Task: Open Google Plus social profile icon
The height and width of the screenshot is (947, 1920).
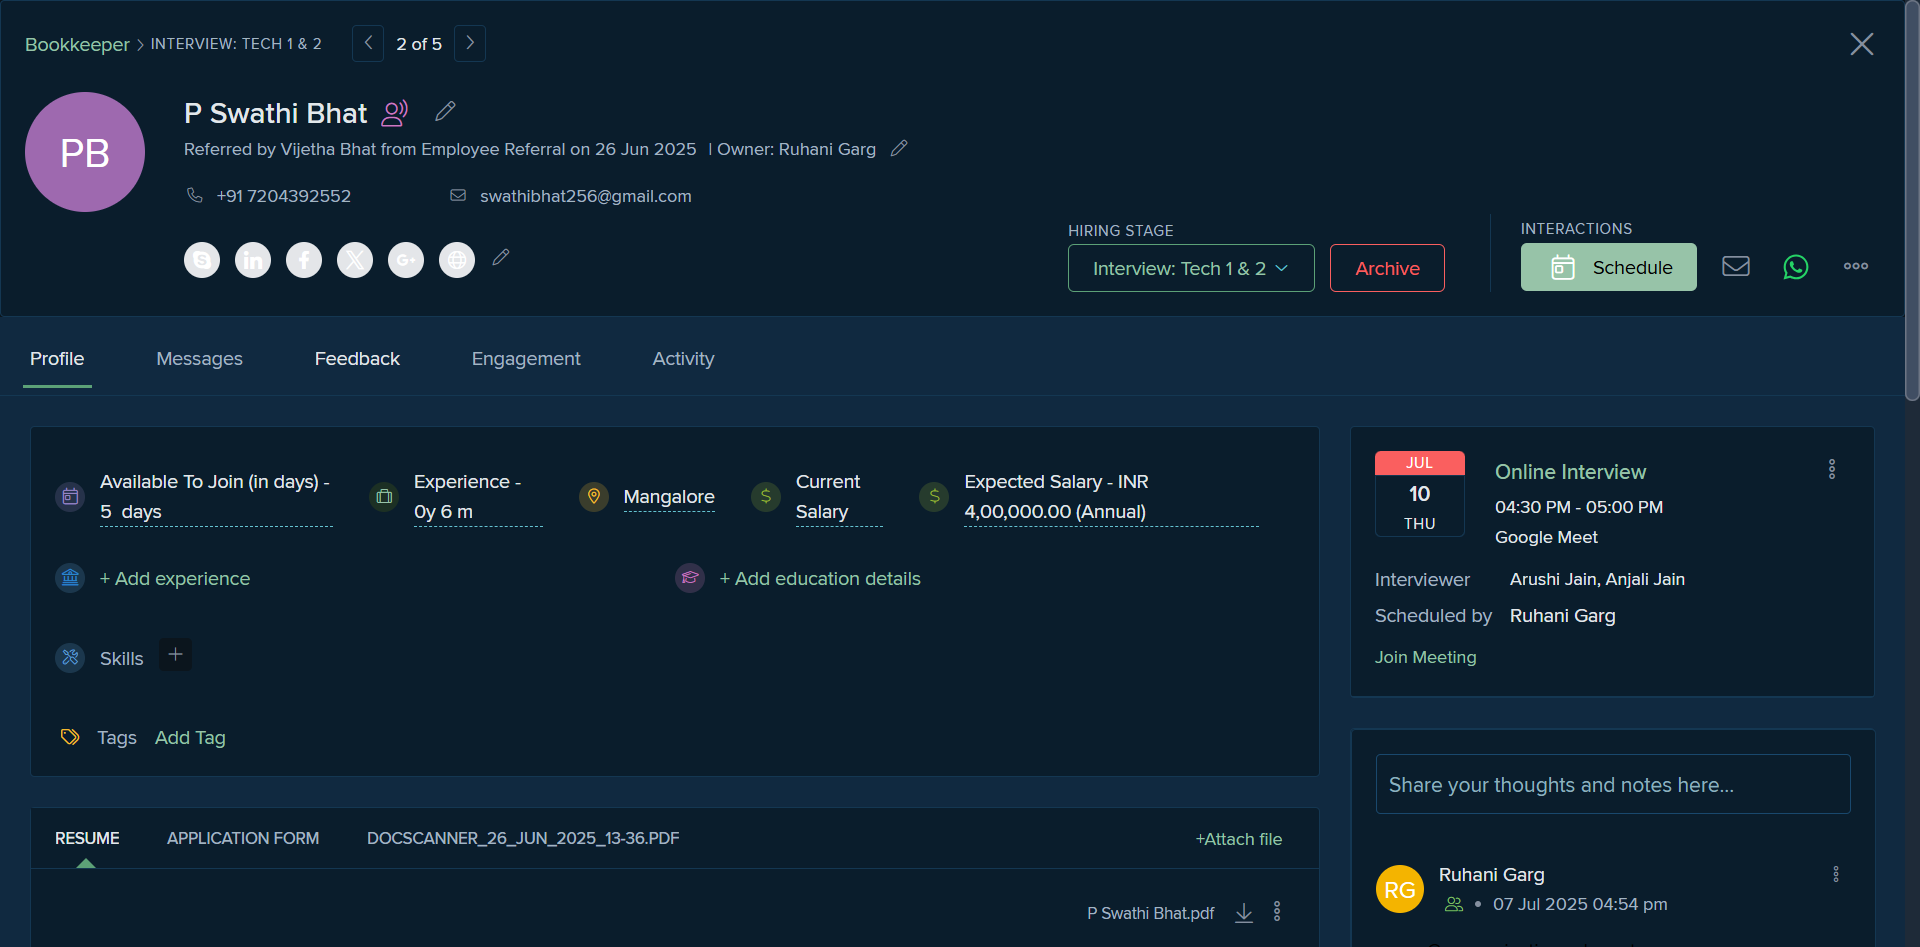Action: pos(406,260)
